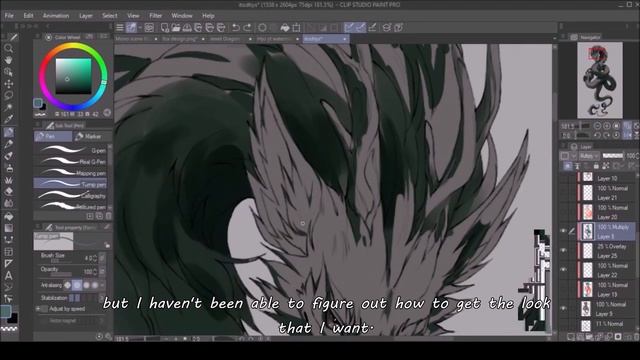
Task: Select the Eyedropper tool
Action: coord(8,119)
